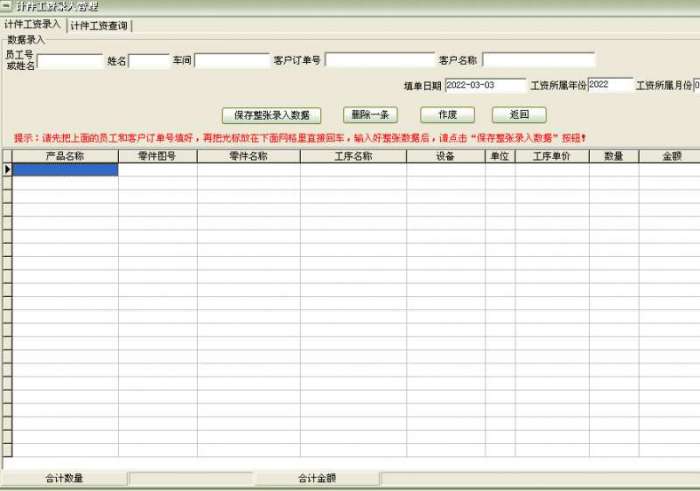Screen dimensions: 700x491
Task: Click the 工序单价 column header
Action: tap(552, 156)
